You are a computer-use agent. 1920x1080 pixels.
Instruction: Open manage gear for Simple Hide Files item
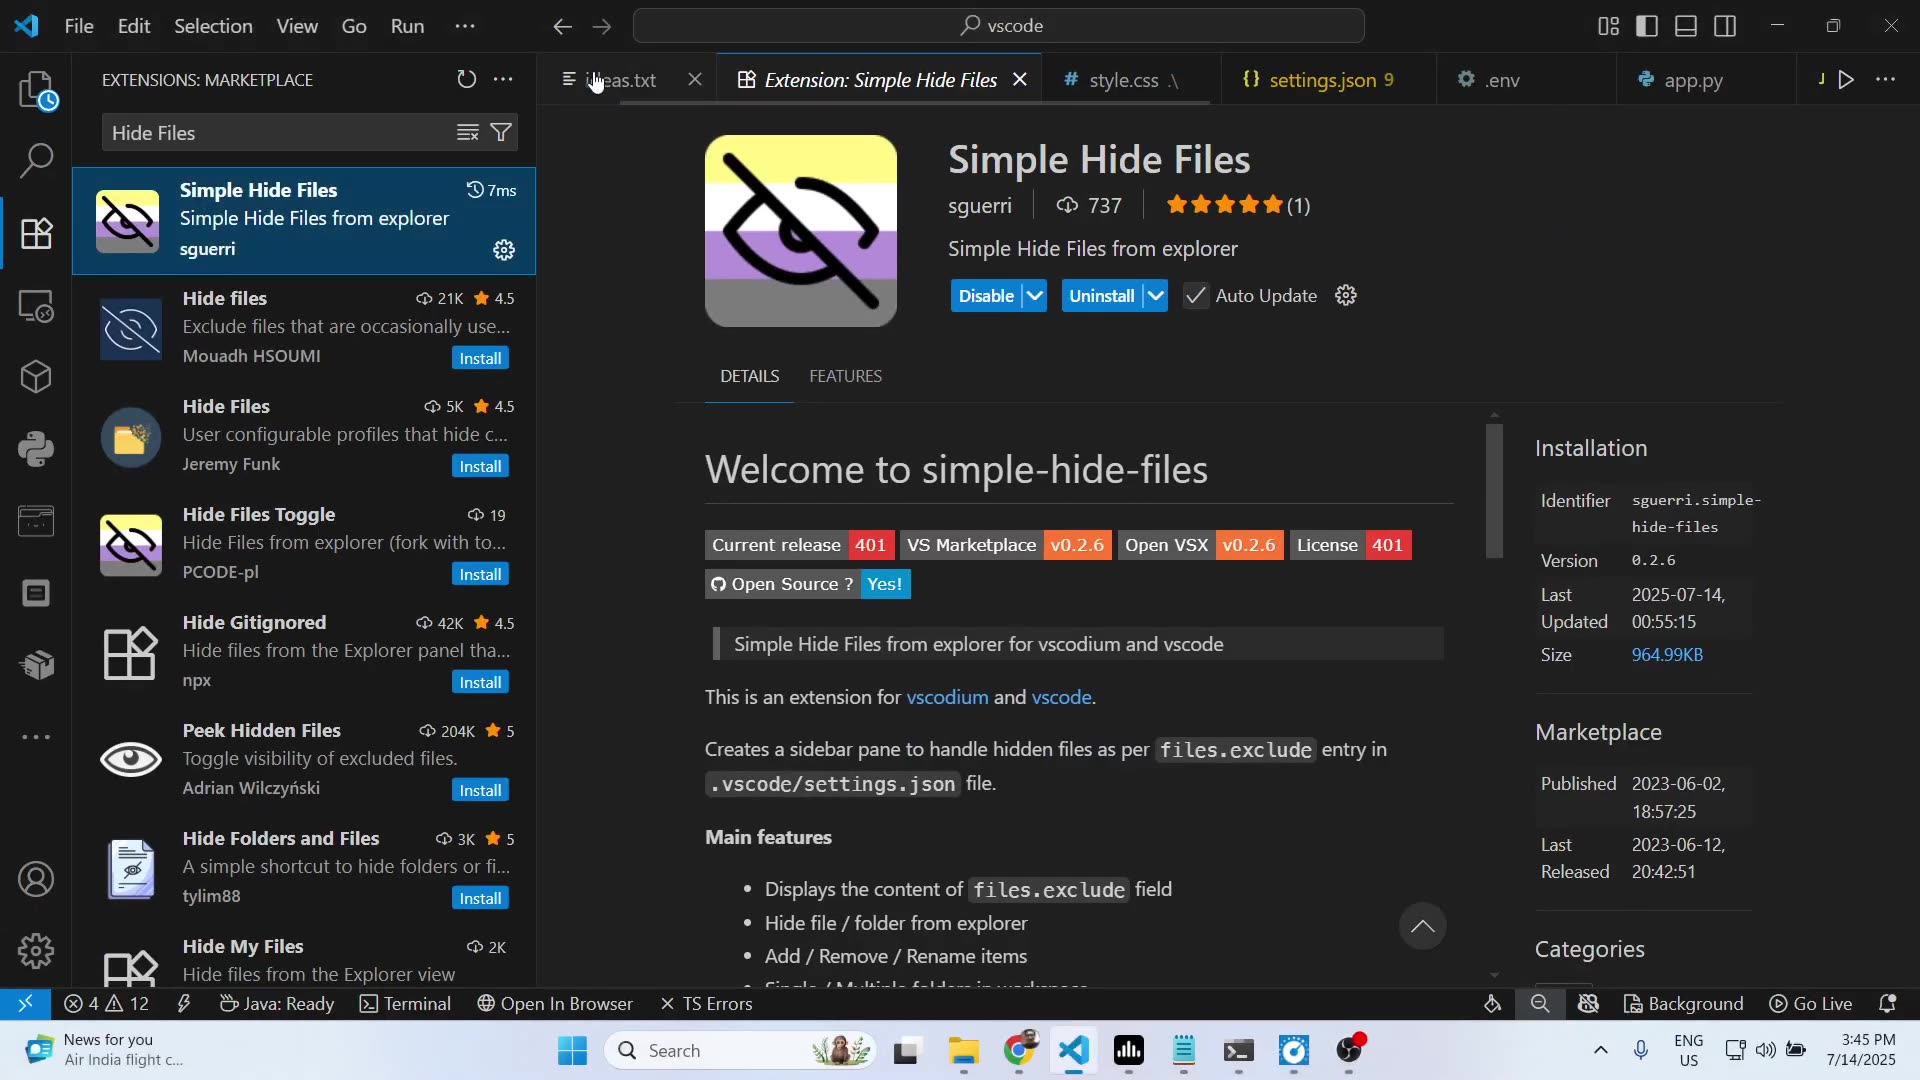click(x=504, y=250)
